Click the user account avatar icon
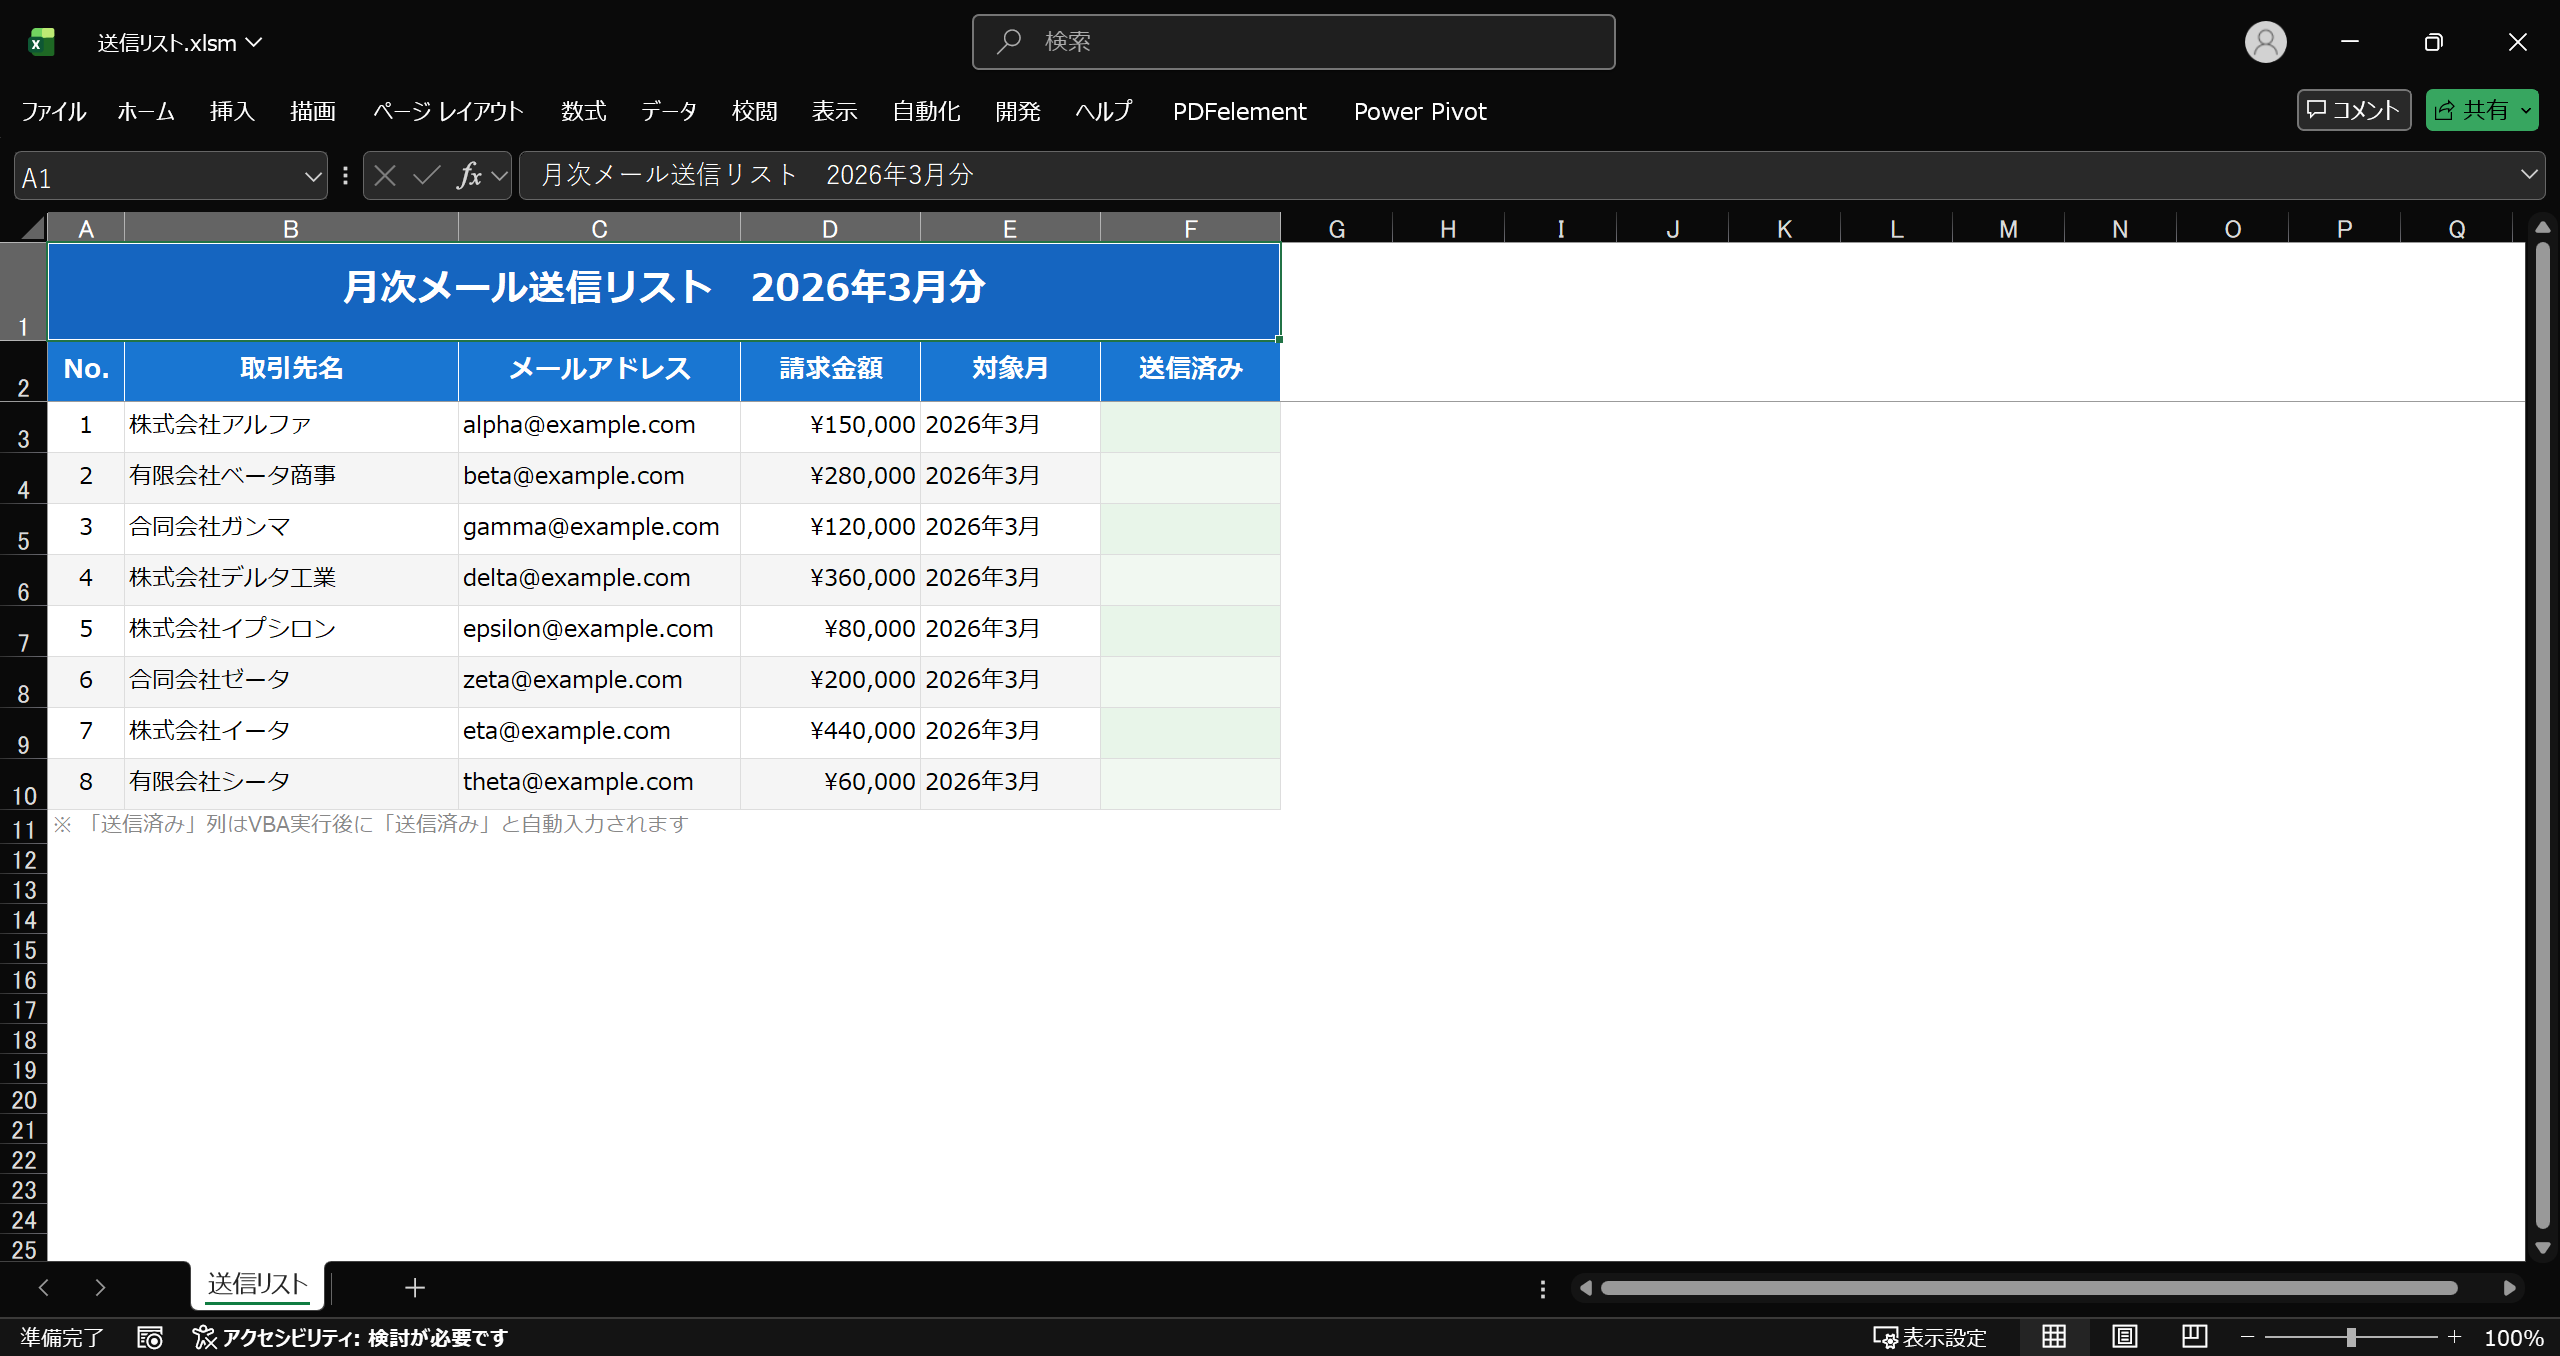The width and height of the screenshot is (2560, 1356). coord(2265,42)
